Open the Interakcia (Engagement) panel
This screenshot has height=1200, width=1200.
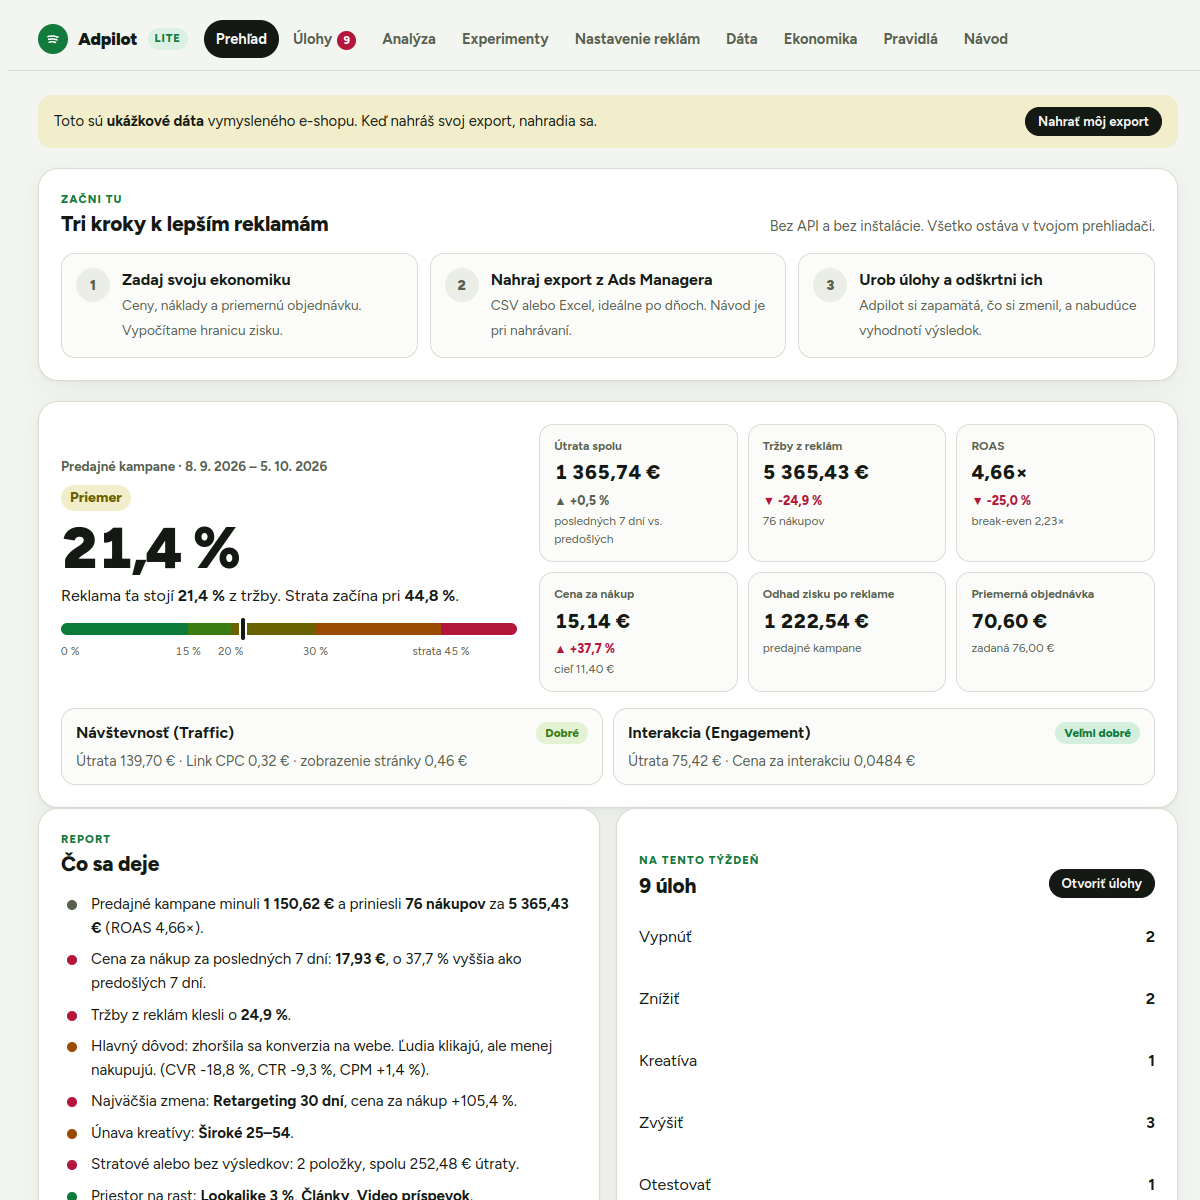884,747
